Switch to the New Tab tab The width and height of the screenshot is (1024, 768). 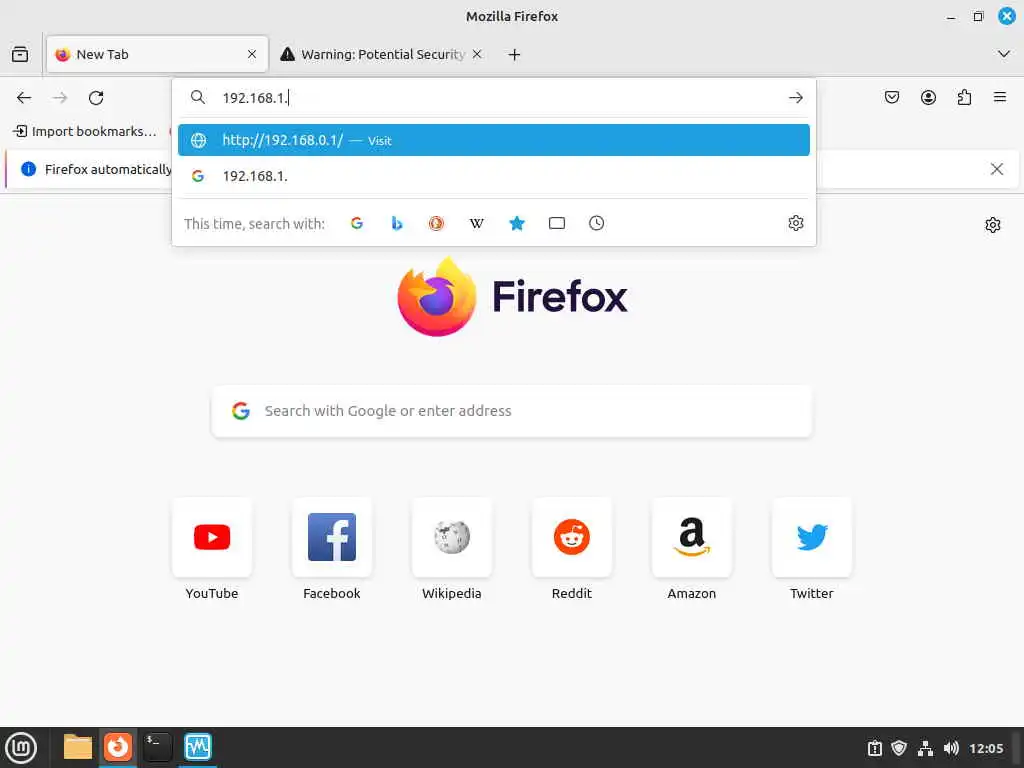click(157, 54)
